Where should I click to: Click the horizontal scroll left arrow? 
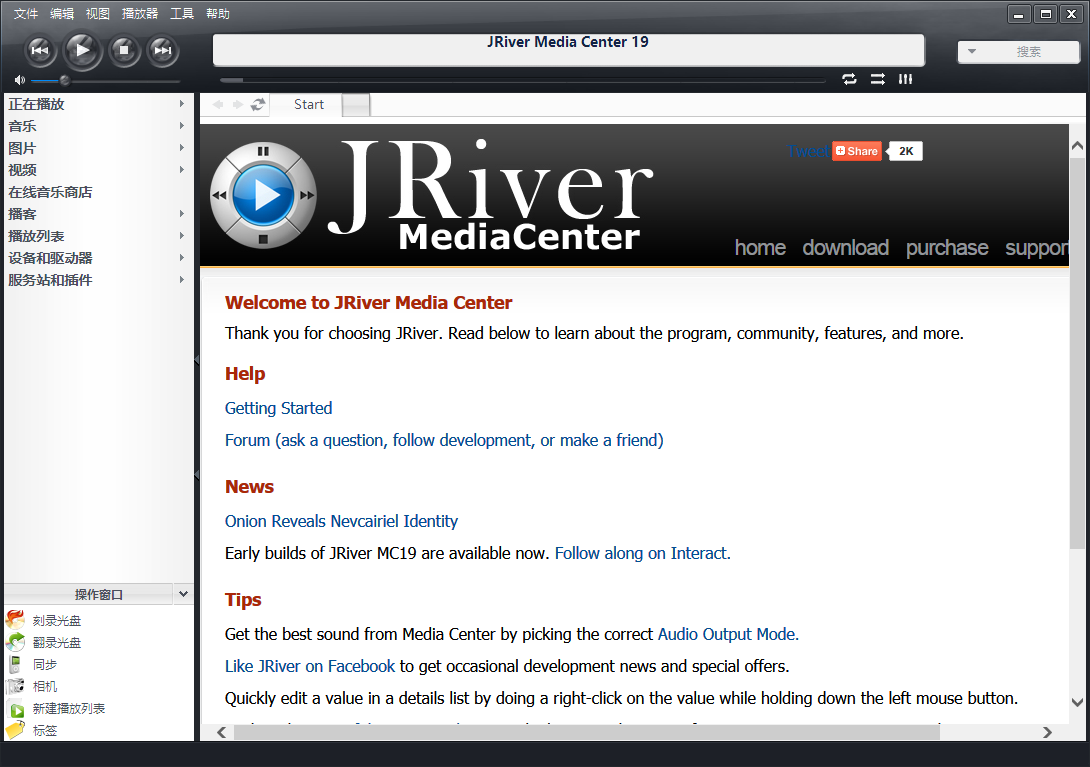coord(221,732)
